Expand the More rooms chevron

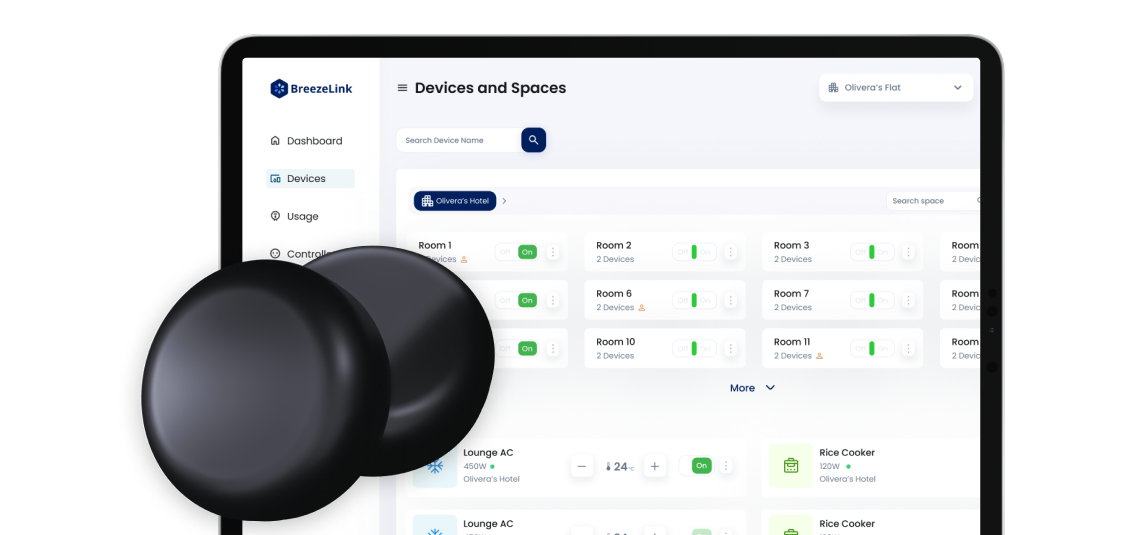pos(771,388)
